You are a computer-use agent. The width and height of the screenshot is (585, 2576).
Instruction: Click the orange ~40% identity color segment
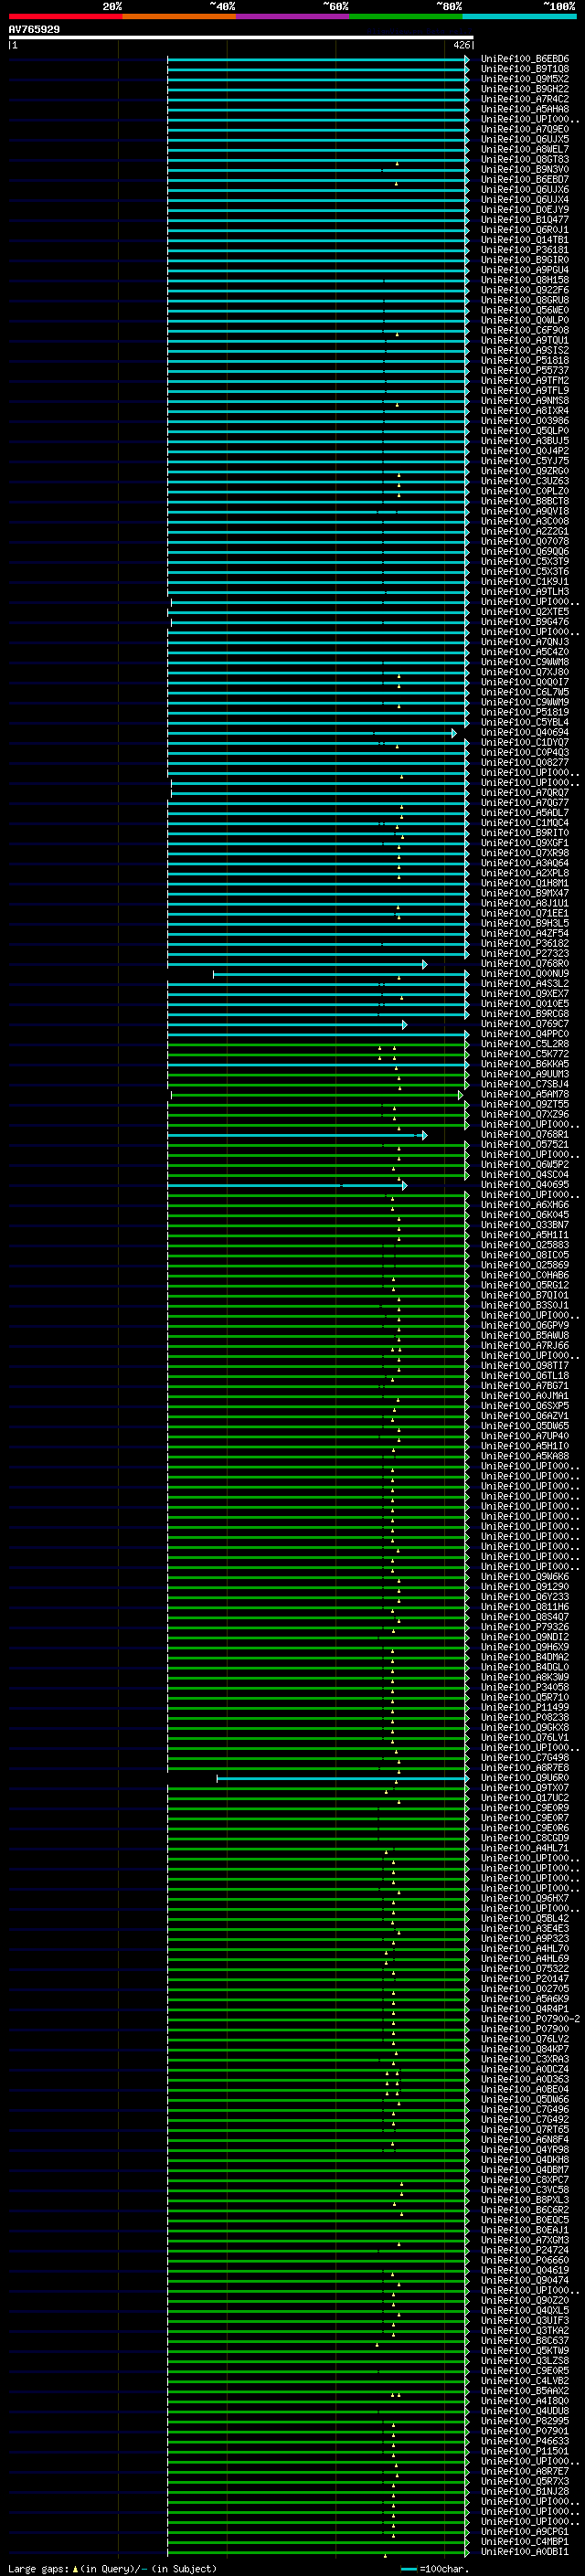tap(179, 16)
